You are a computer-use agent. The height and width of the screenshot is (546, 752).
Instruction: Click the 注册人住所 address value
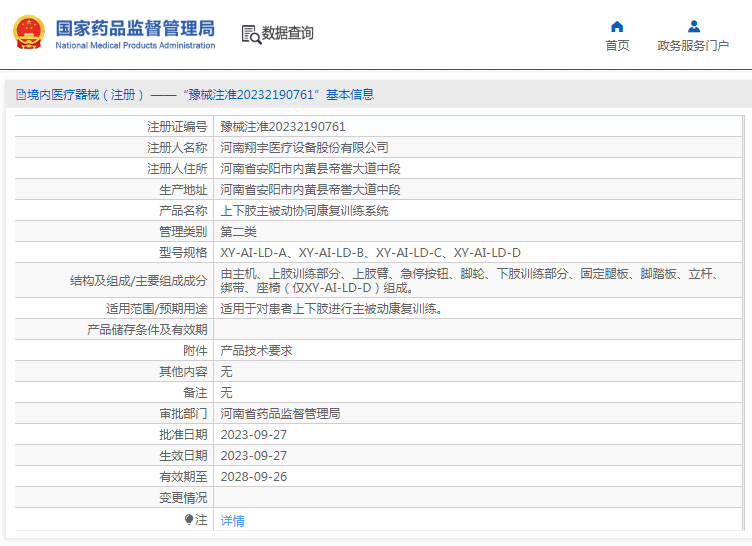[310, 169]
